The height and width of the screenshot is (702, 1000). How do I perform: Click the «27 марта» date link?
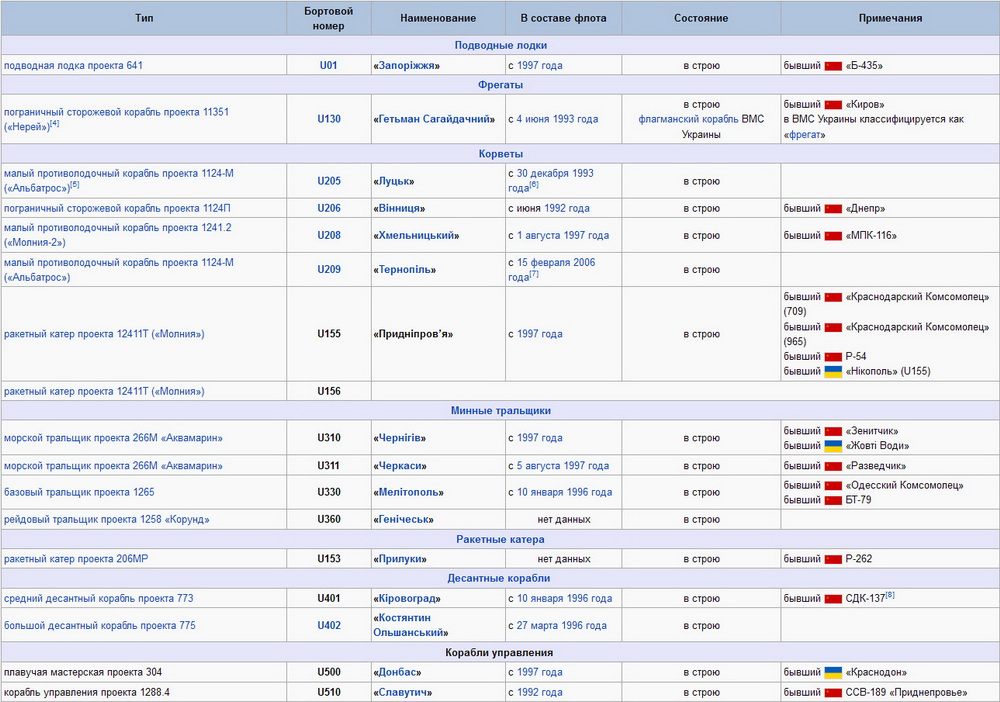[539, 626]
